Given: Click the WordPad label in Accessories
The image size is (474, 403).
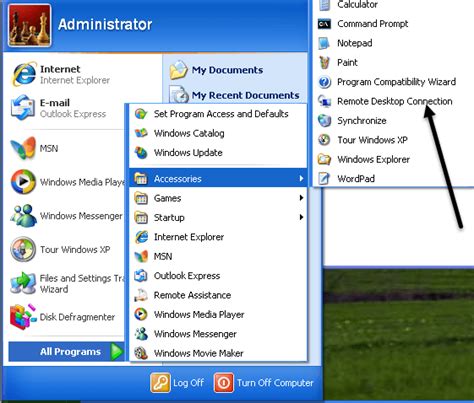Looking at the screenshot, I should [x=356, y=179].
